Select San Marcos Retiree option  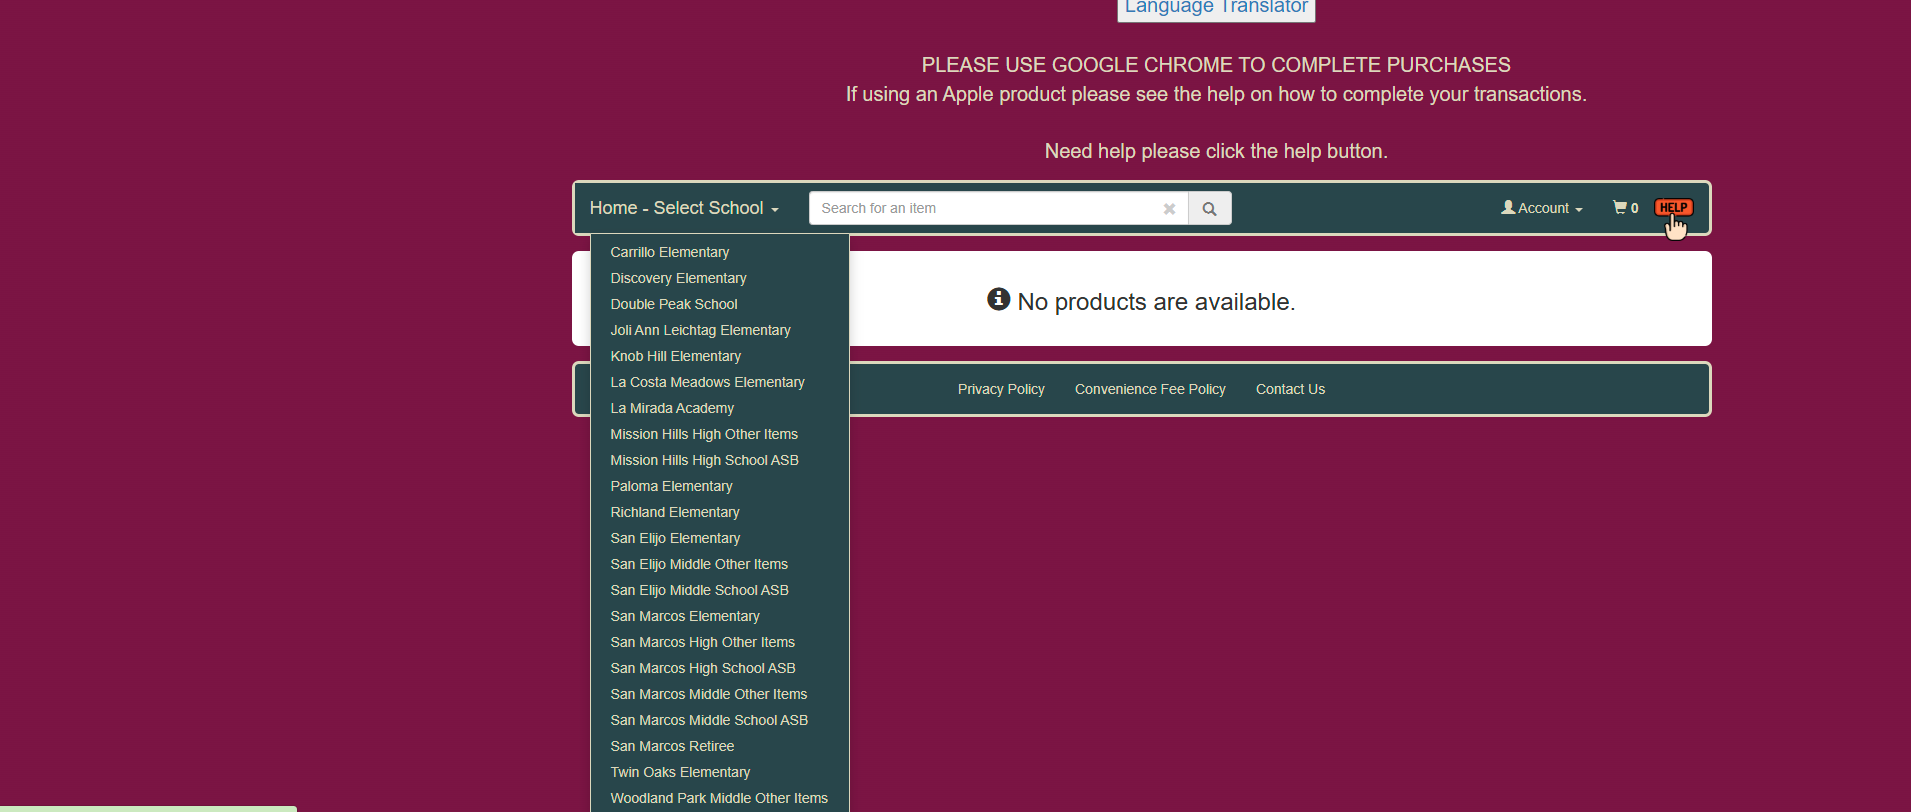[x=672, y=746]
